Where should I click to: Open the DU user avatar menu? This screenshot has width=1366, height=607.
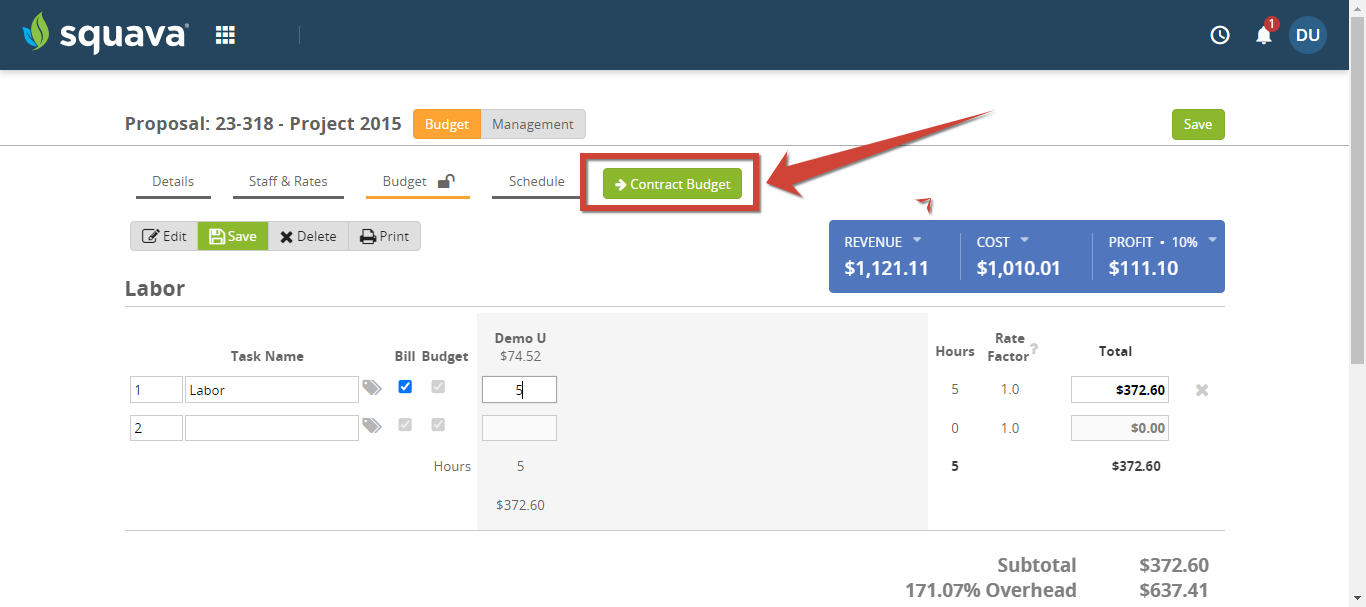[1307, 35]
